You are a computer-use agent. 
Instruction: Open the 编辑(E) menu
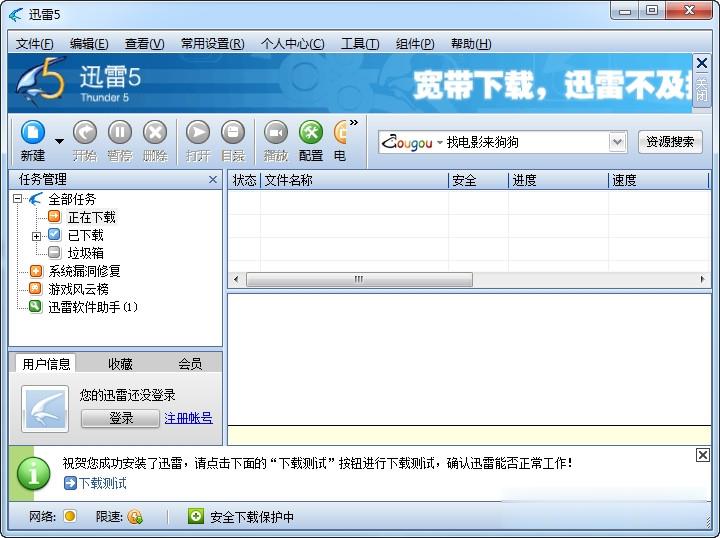(89, 44)
